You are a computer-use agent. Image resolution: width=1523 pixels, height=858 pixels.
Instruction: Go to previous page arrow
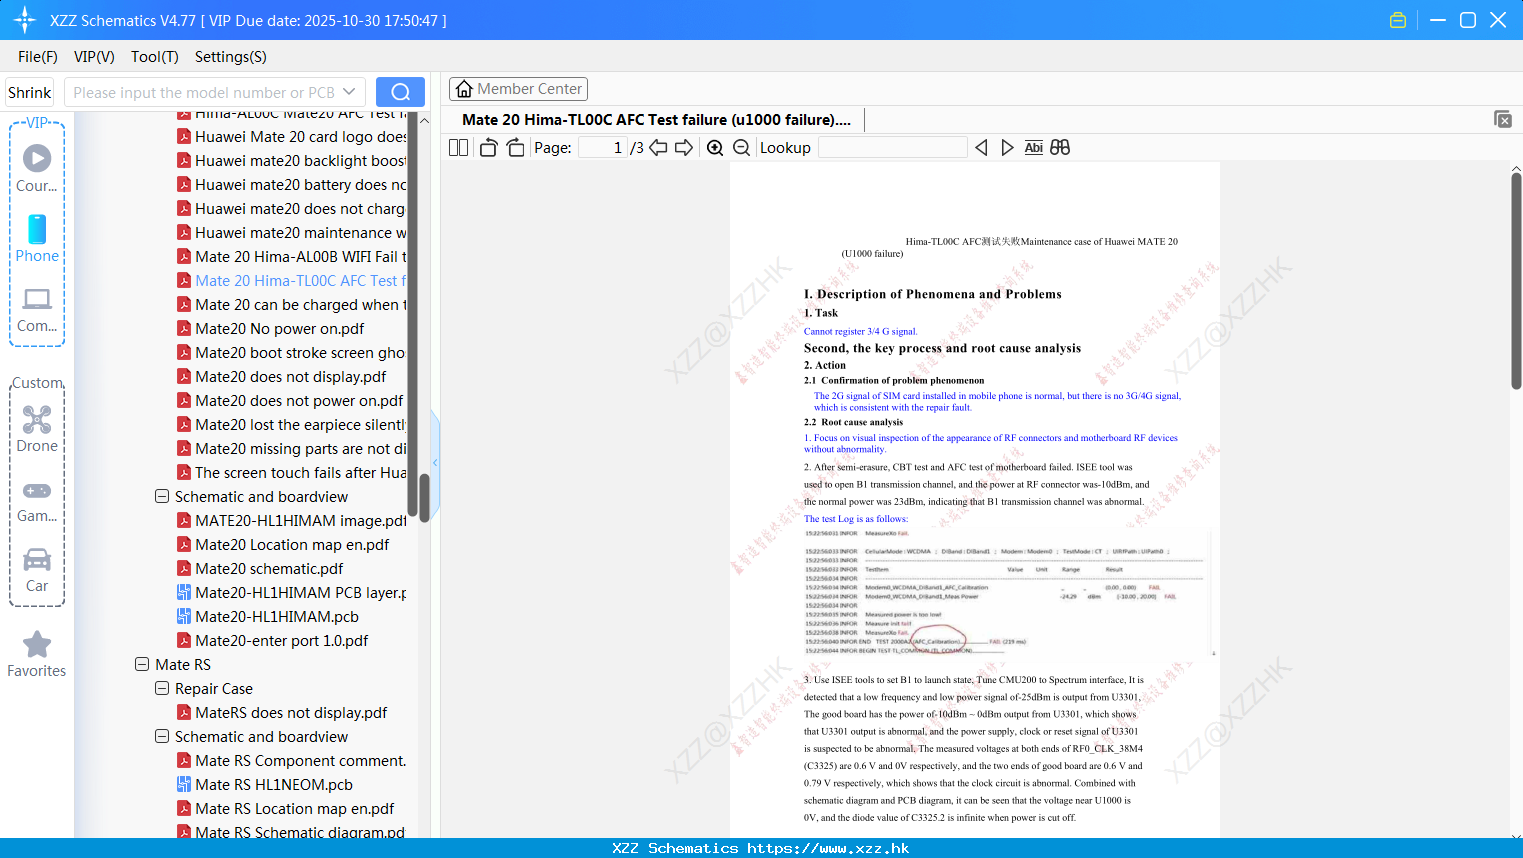point(658,147)
